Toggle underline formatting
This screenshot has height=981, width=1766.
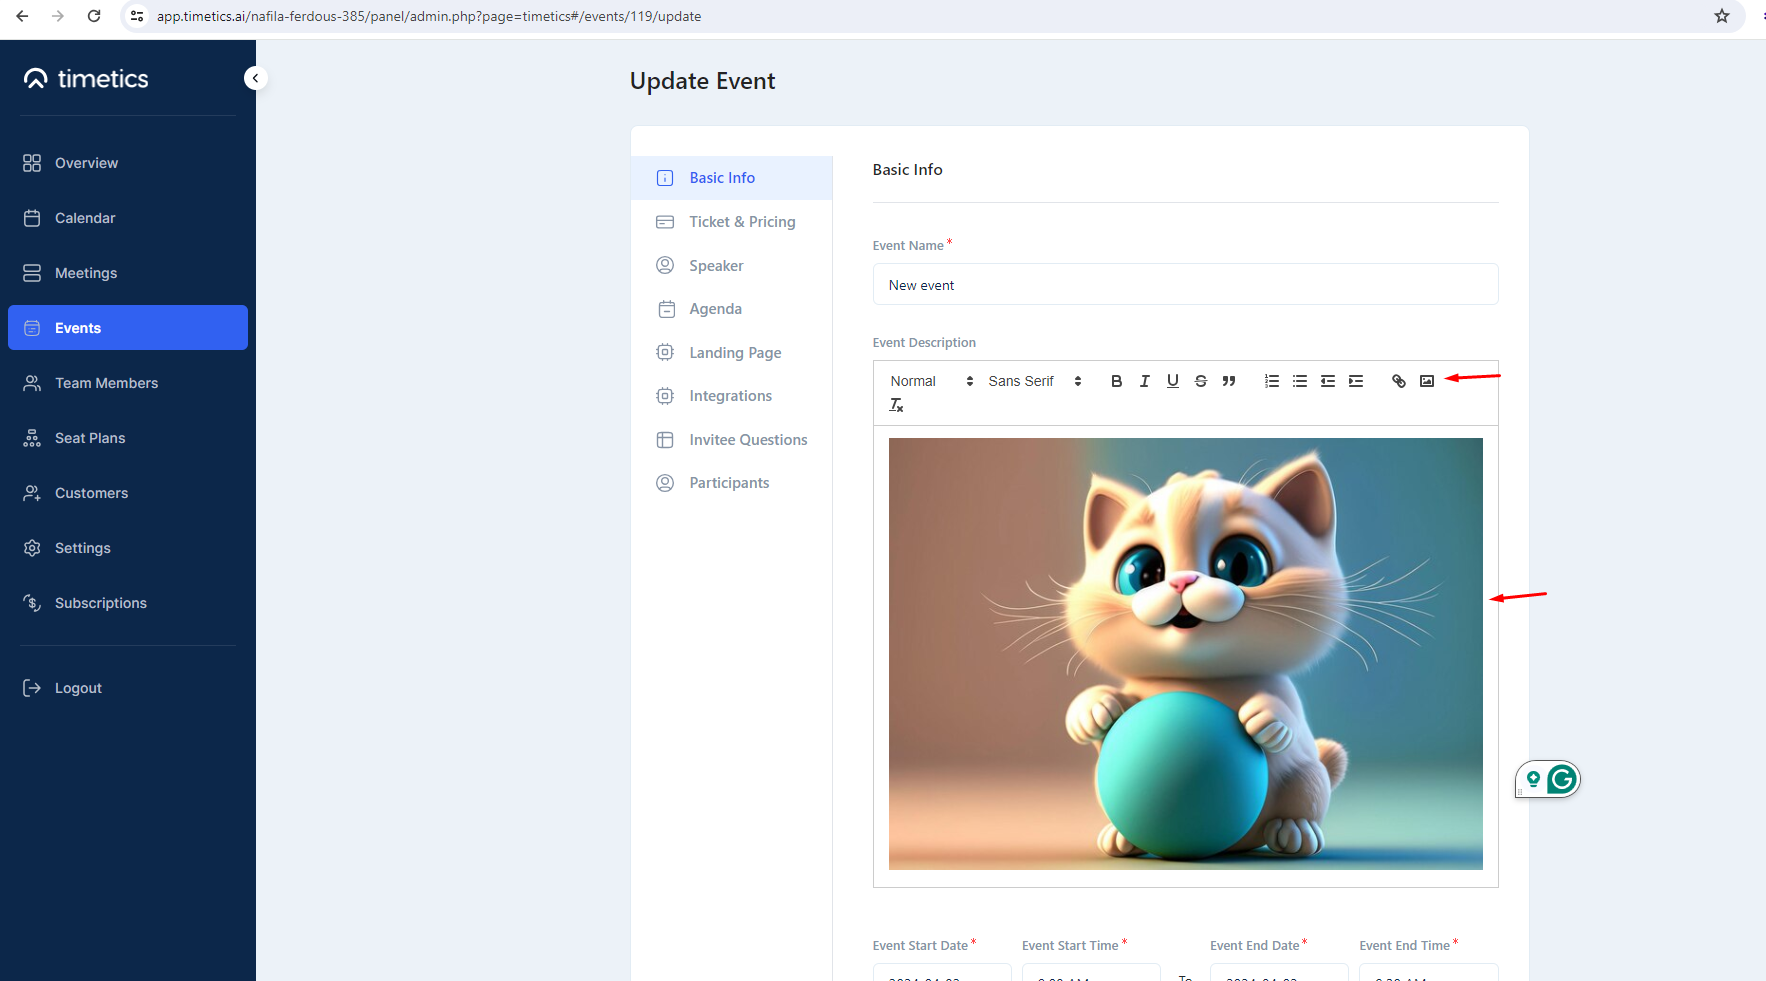coord(1172,380)
